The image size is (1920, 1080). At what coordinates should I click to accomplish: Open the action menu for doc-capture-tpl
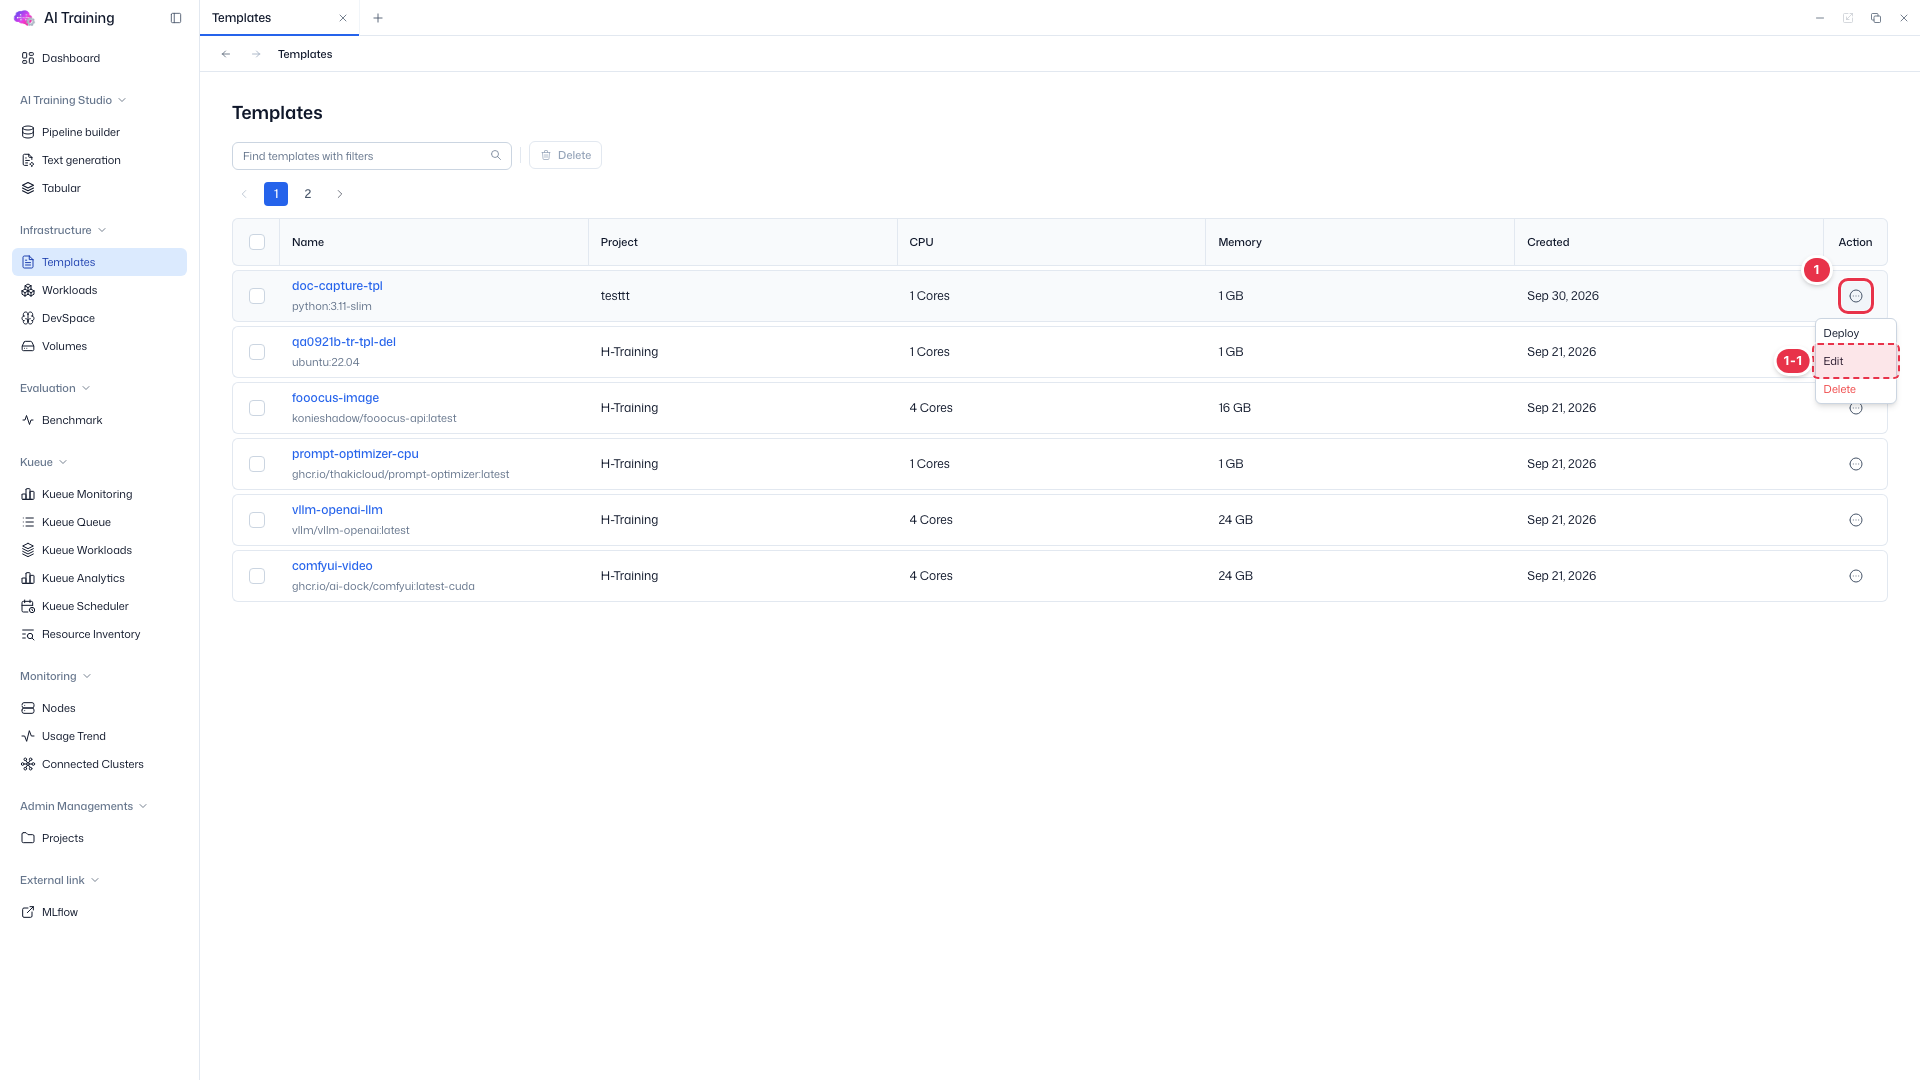point(1856,296)
